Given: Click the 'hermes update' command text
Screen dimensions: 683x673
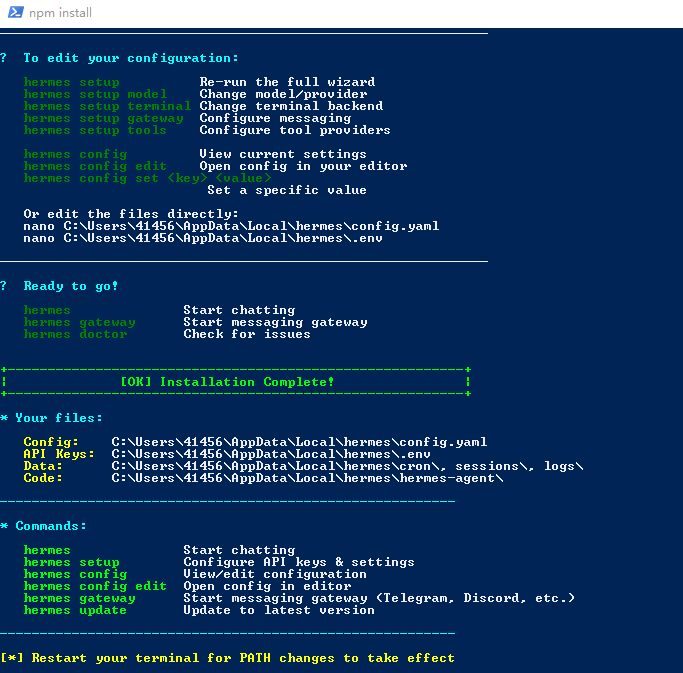Looking at the screenshot, I should [75, 610].
